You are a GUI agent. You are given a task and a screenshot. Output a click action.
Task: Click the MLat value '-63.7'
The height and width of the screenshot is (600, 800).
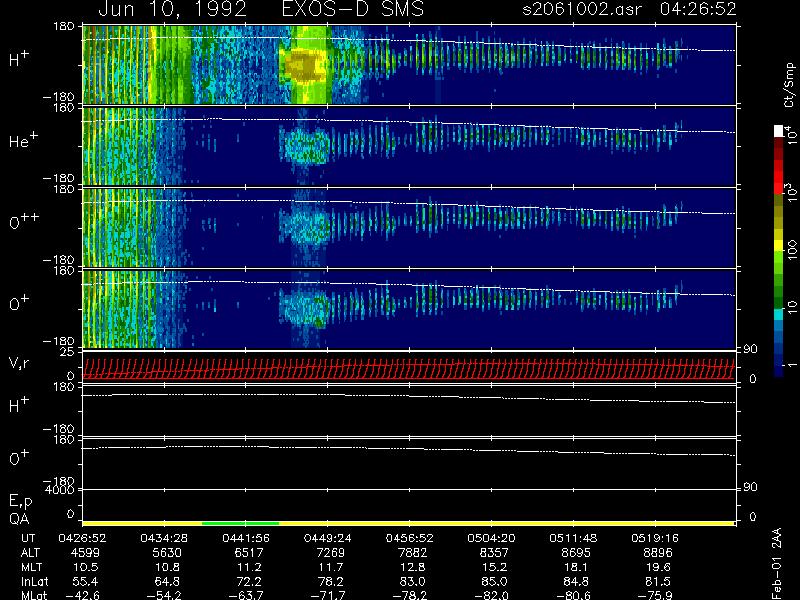pyautogui.click(x=246, y=595)
